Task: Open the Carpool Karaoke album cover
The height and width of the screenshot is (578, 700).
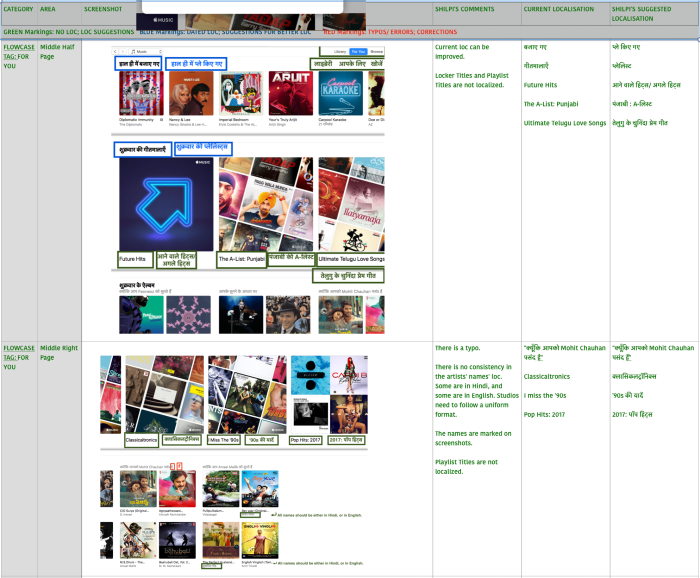Action: pos(340,94)
